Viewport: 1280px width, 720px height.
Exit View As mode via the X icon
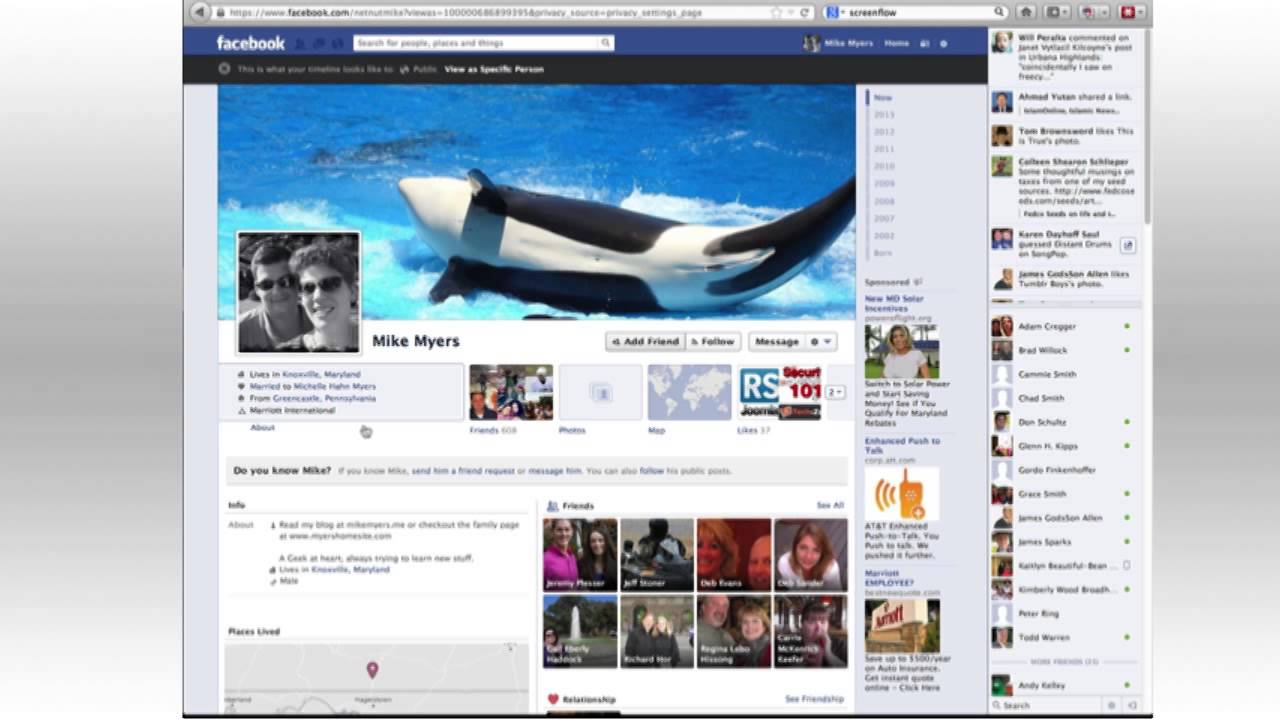point(223,70)
